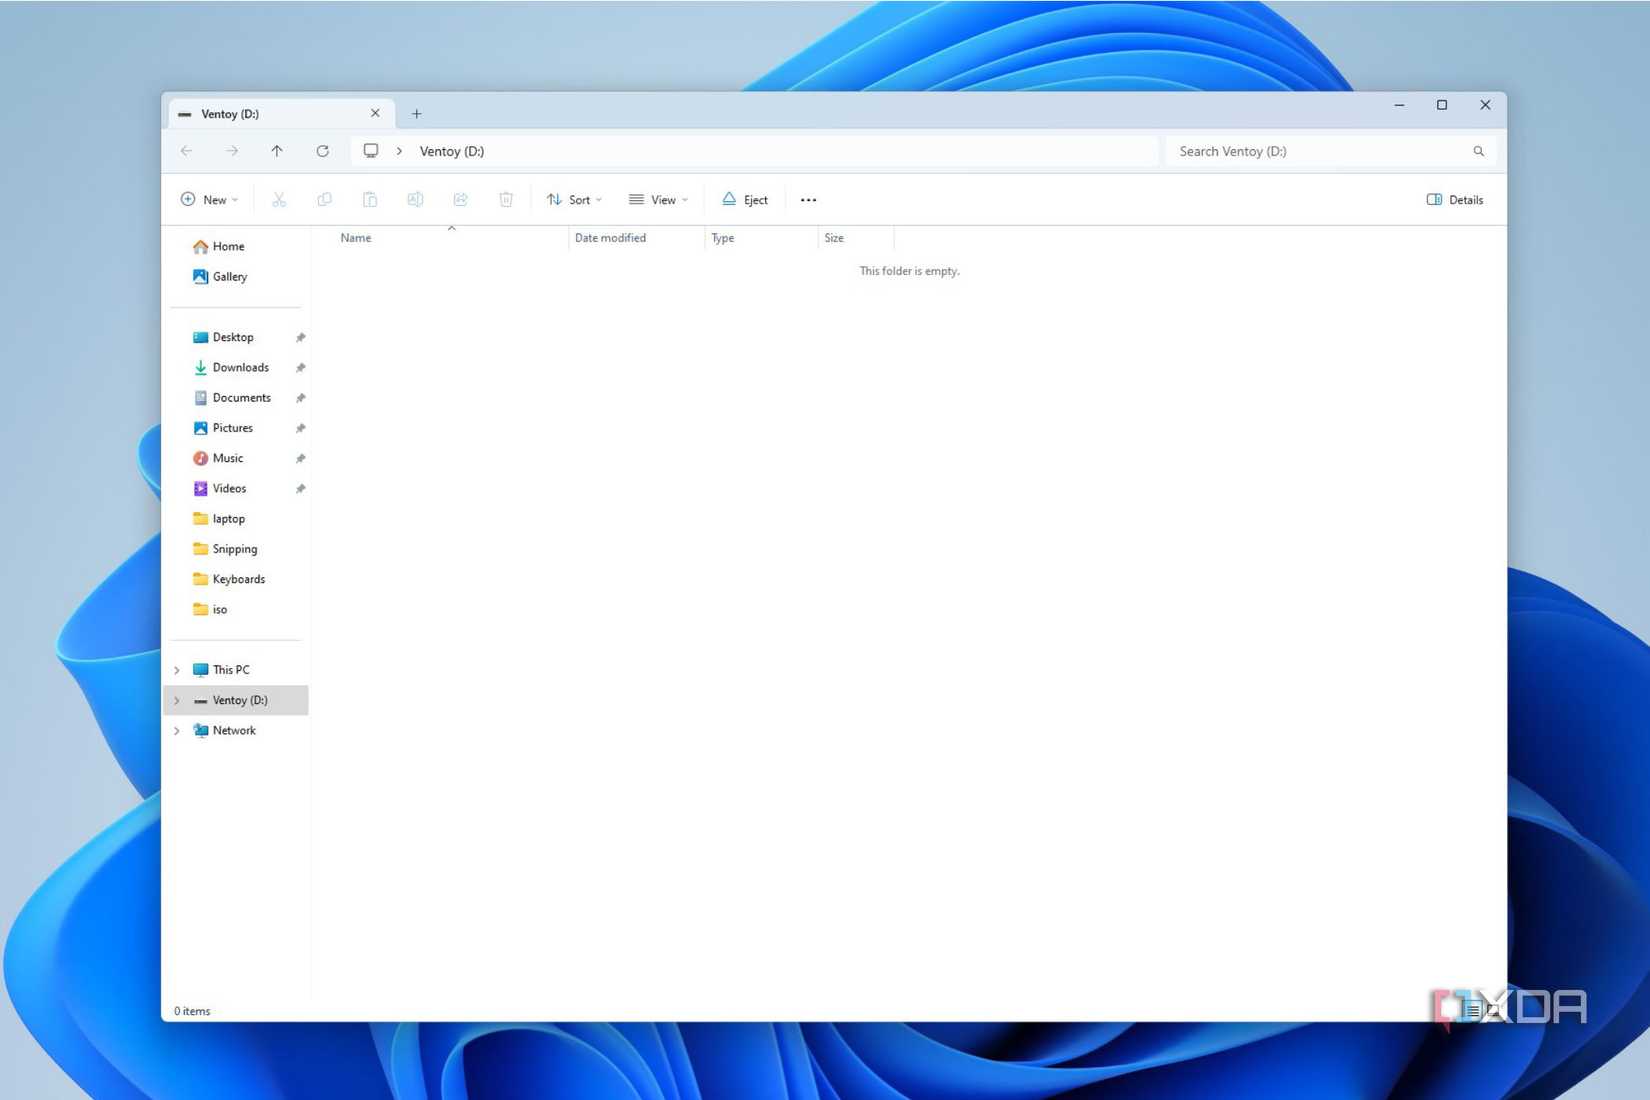Click the Share icon in the toolbar
The width and height of the screenshot is (1650, 1100).
pos(460,199)
